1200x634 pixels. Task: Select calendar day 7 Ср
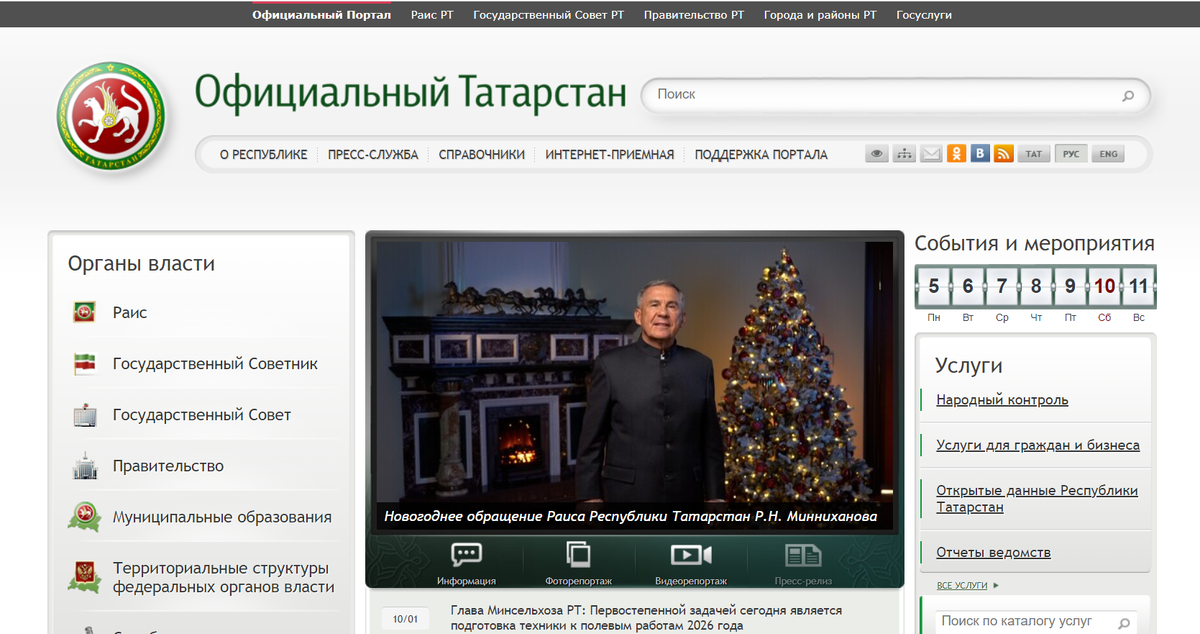[x=1002, y=287]
